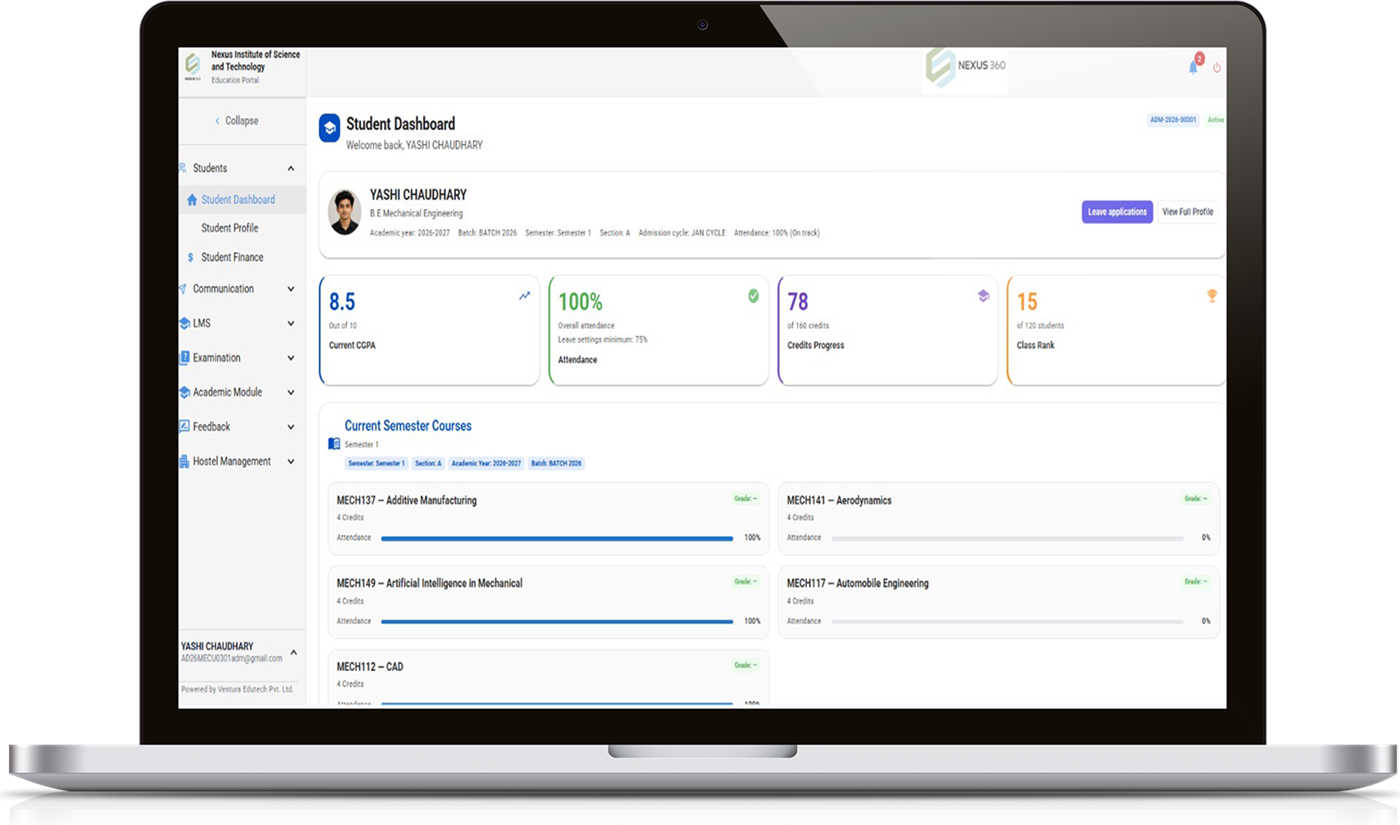Screen dimensions: 1400x825
Task: Click the Academic Year: 2026-2027 tag
Action: tap(486, 464)
